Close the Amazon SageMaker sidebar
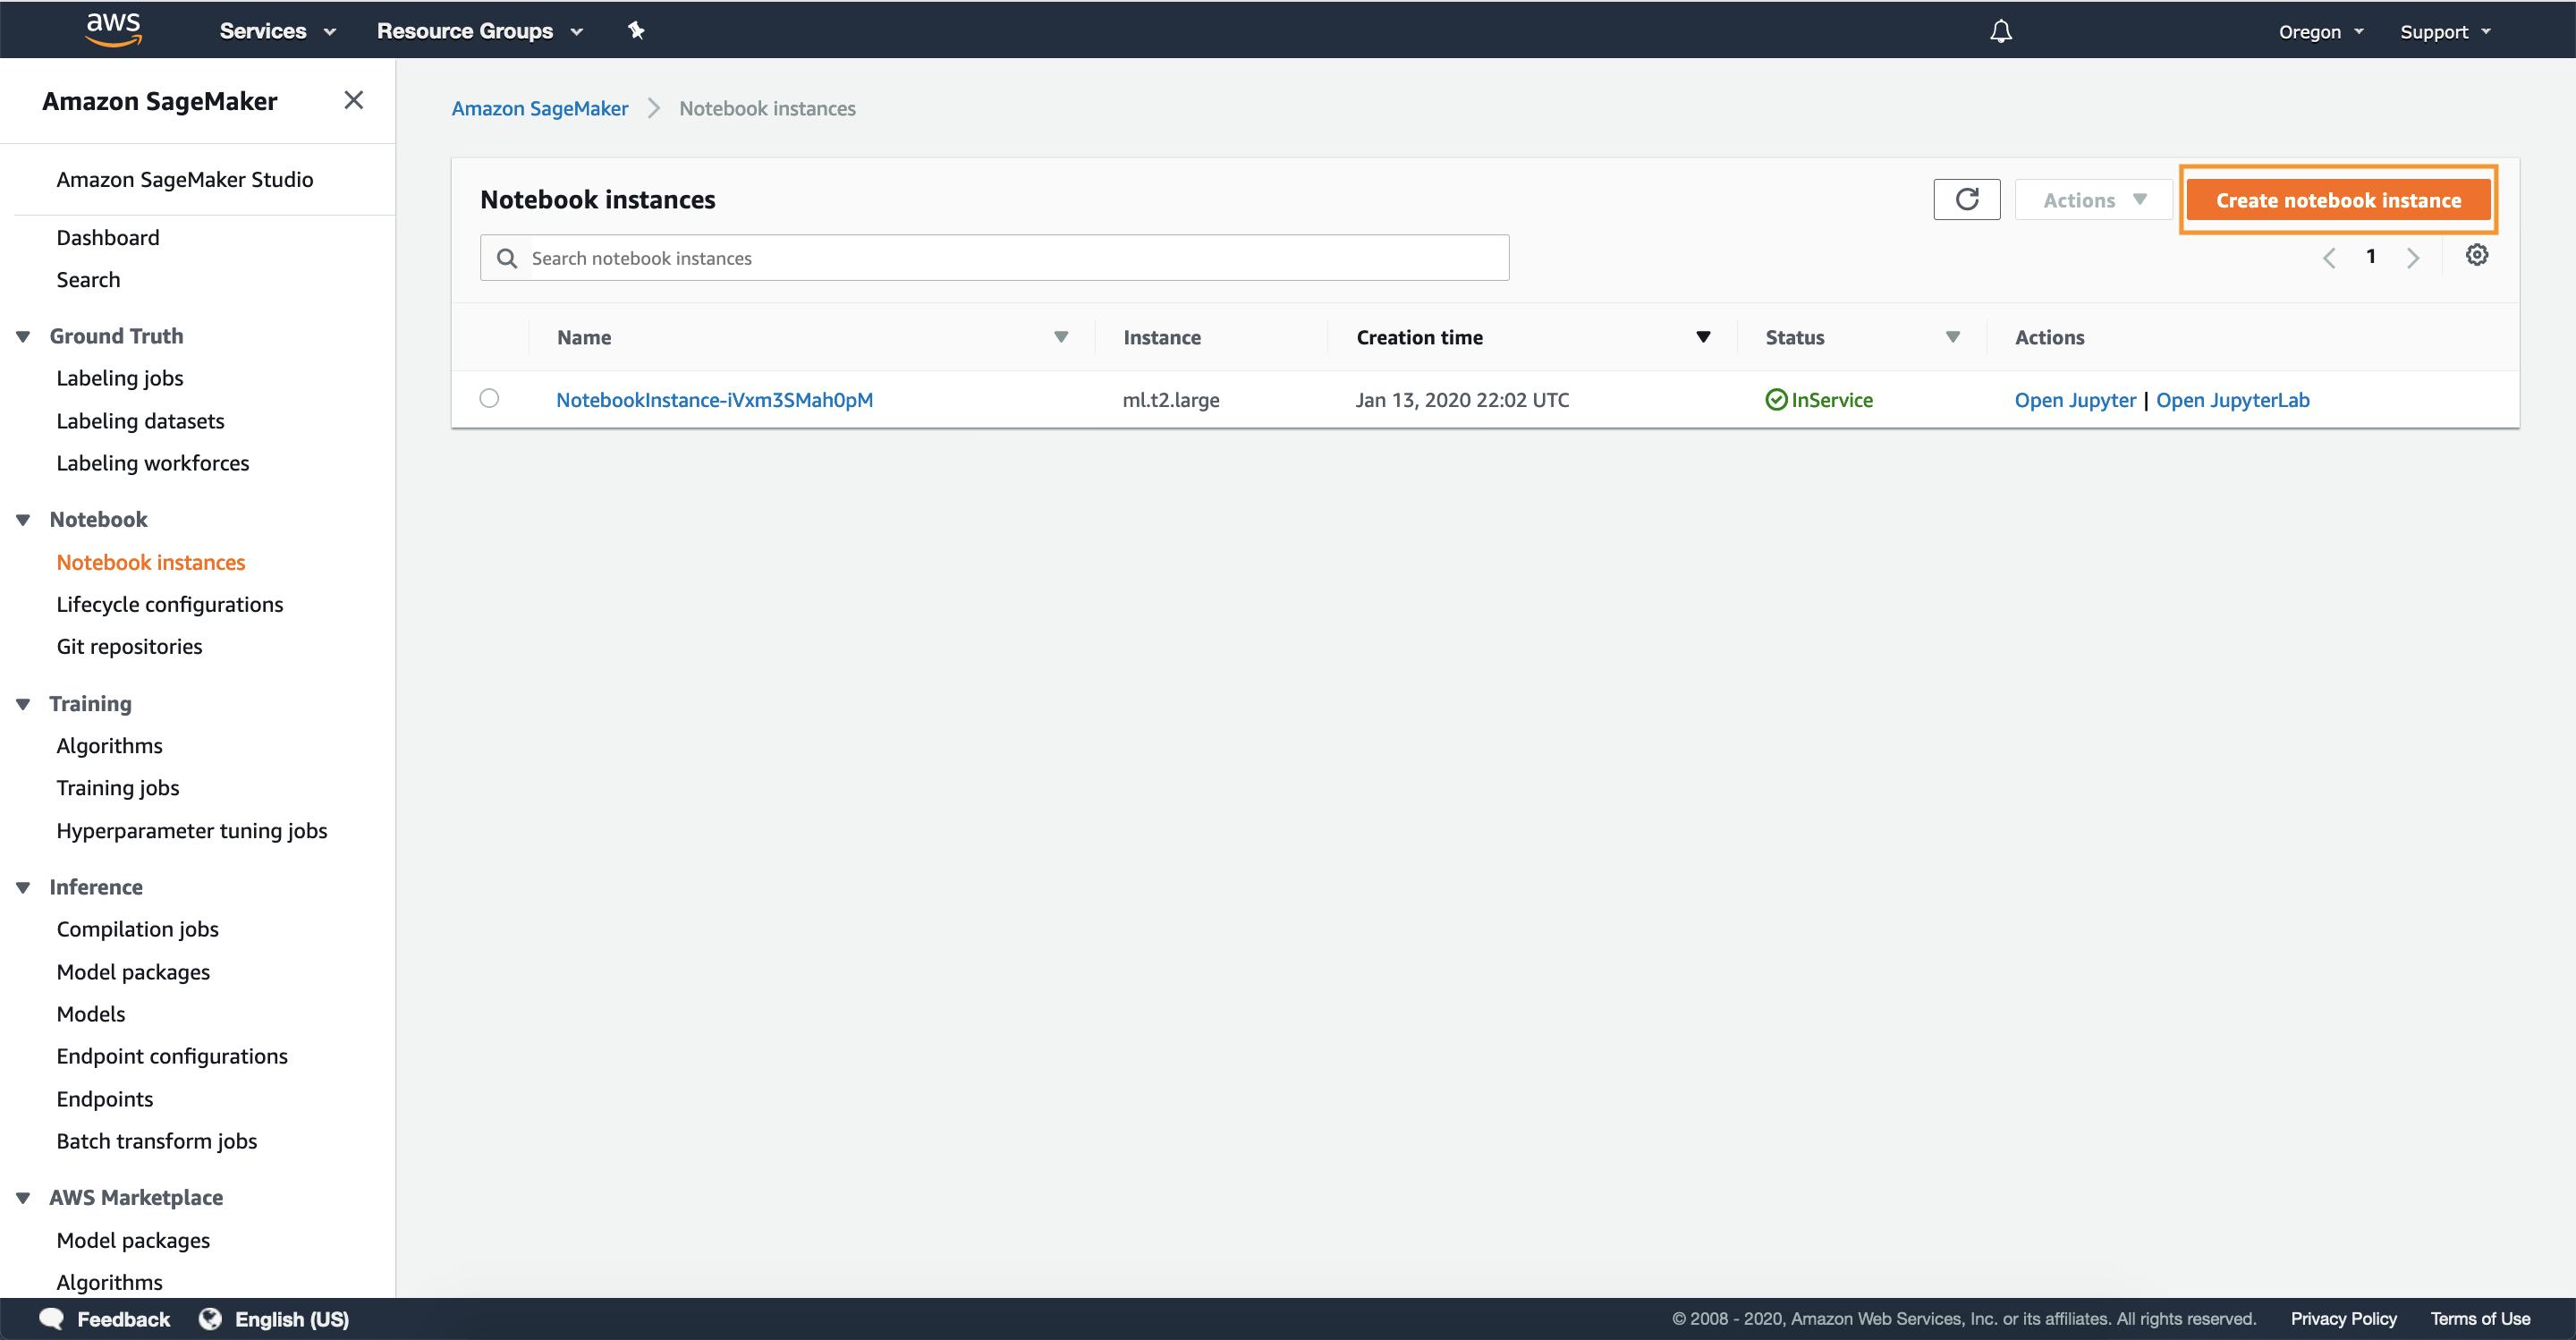 point(353,100)
